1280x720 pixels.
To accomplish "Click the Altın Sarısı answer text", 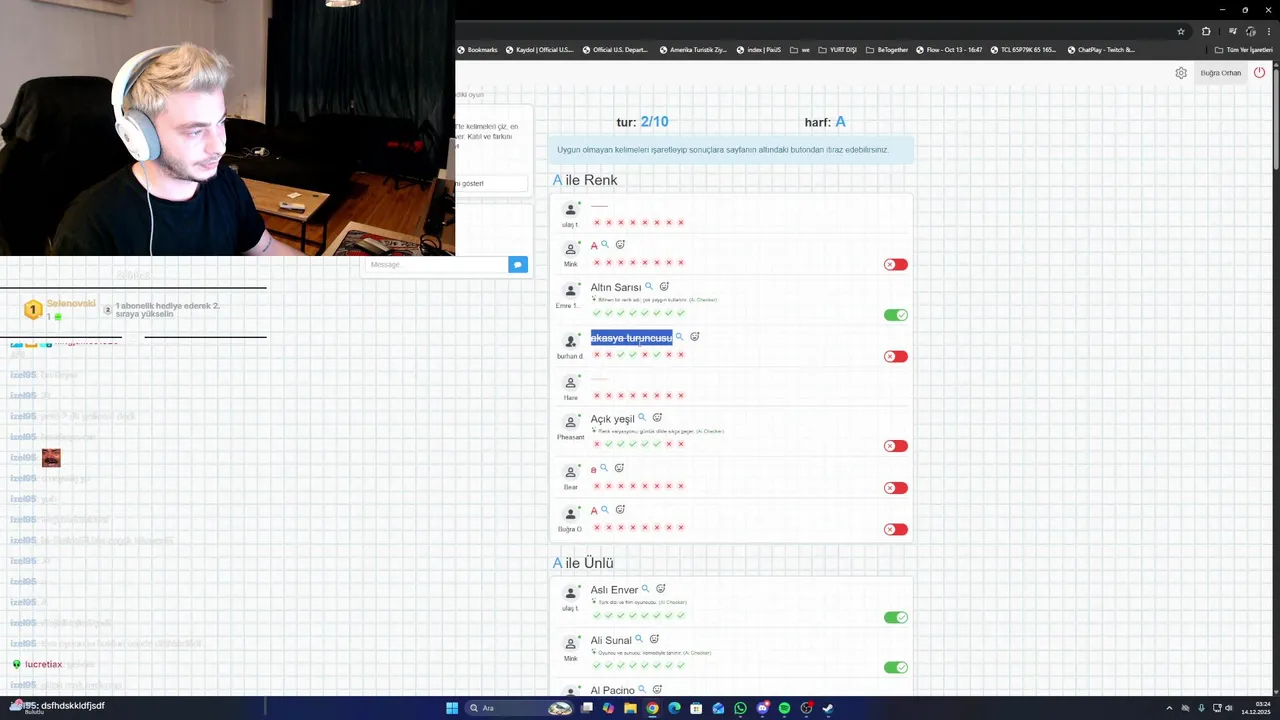I will click(615, 287).
